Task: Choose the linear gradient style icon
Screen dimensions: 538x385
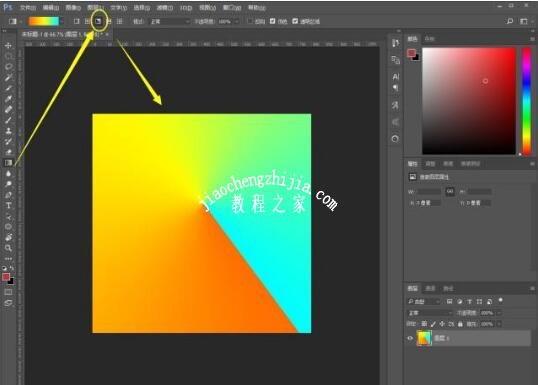Action: click(77, 21)
